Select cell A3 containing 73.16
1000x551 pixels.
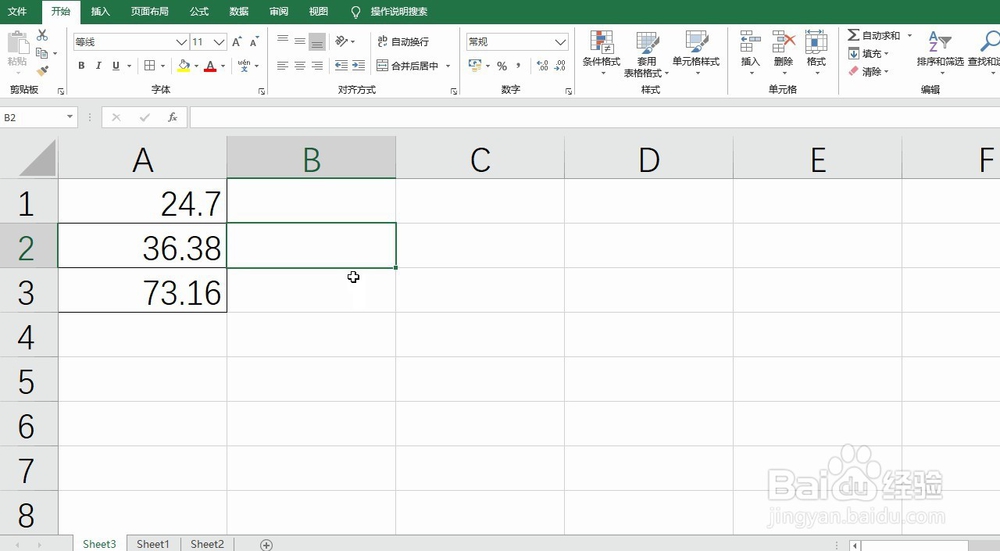point(142,293)
